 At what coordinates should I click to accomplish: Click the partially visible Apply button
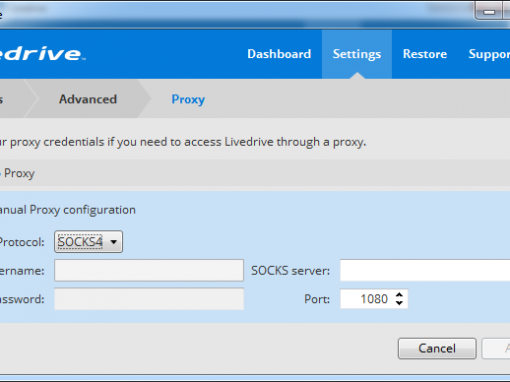click(496, 349)
